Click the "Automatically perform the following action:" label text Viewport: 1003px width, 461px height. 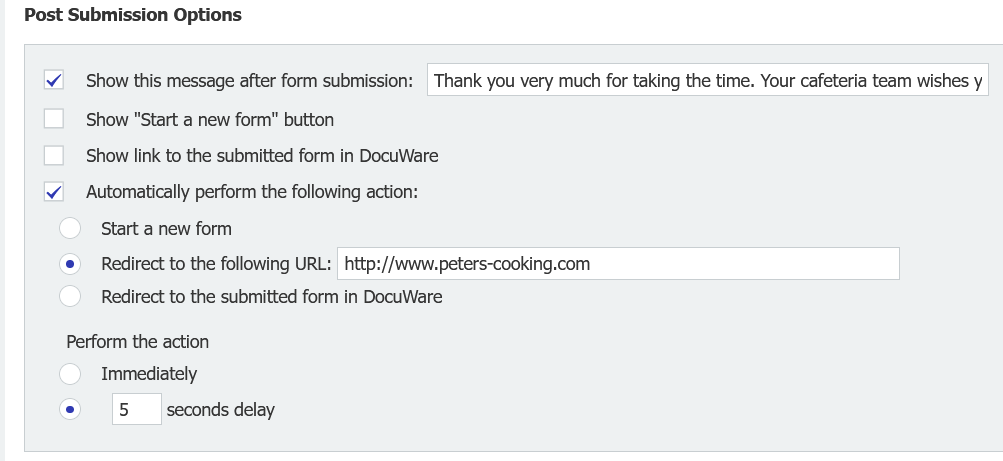pos(252,191)
